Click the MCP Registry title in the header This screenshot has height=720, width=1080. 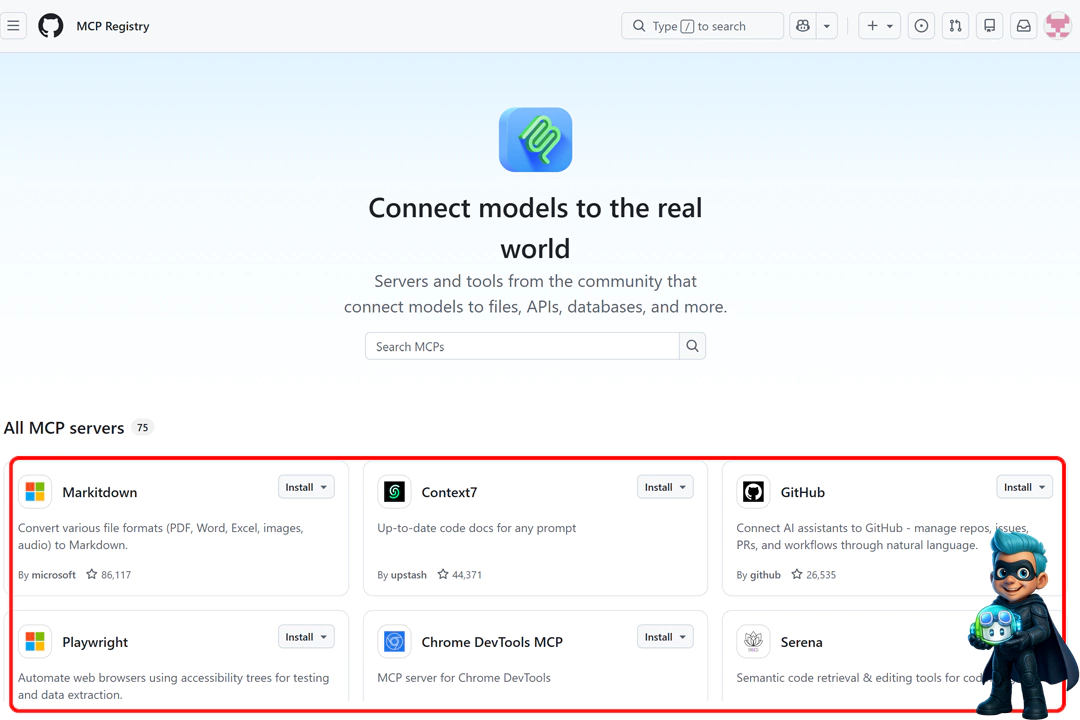point(112,26)
